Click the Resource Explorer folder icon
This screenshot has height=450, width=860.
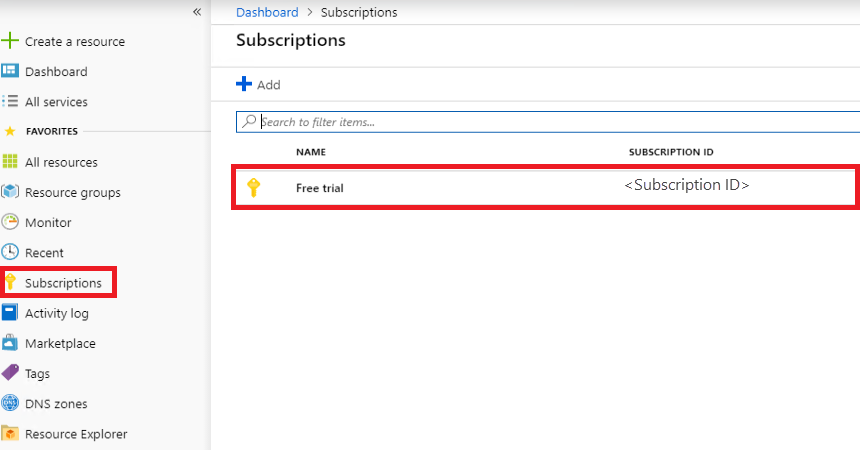[10, 433]
